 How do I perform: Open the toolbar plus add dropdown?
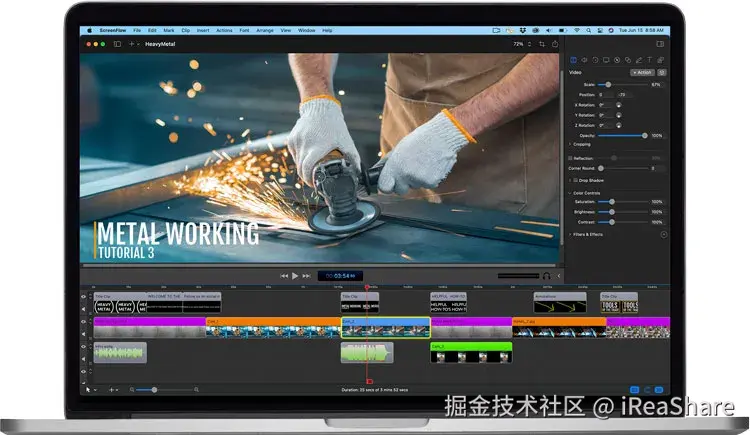point(134,44)
